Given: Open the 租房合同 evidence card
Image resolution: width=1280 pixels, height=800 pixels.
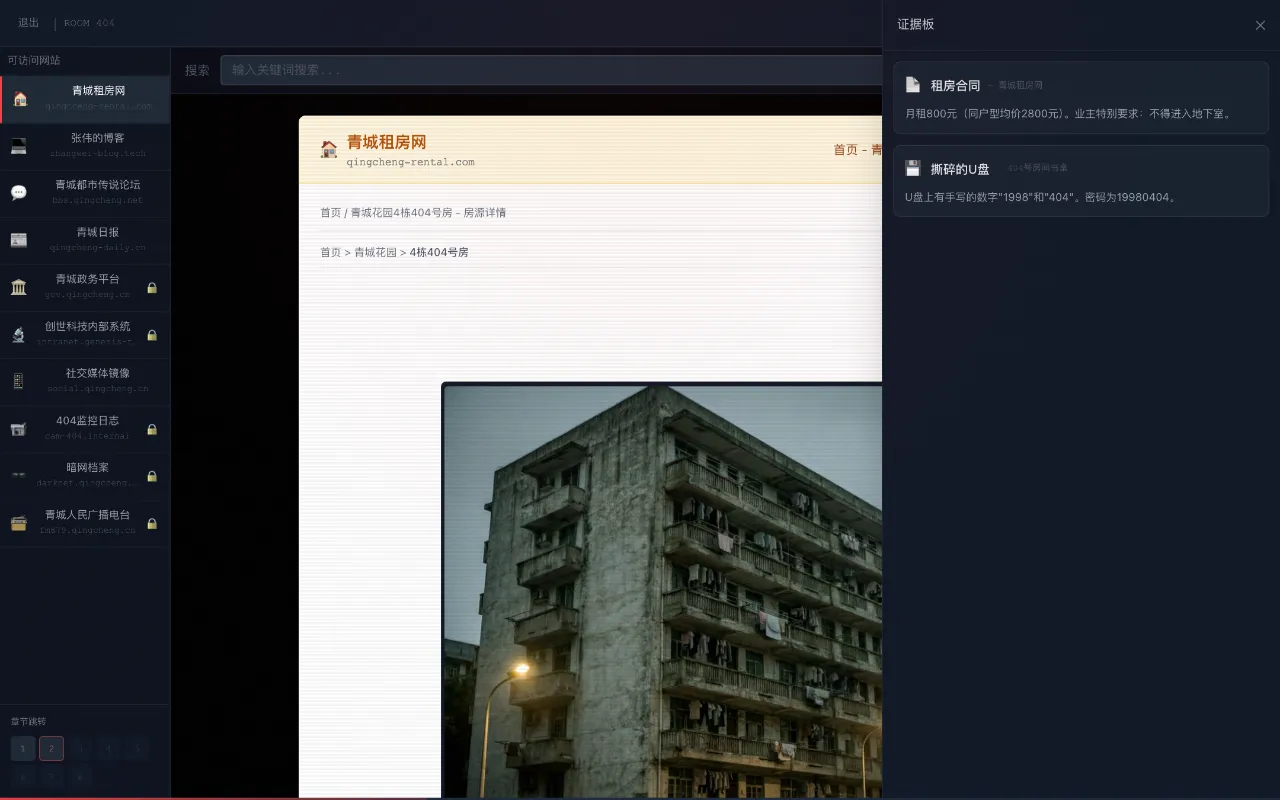Looking at the screenshot, I should [1081, 98].
